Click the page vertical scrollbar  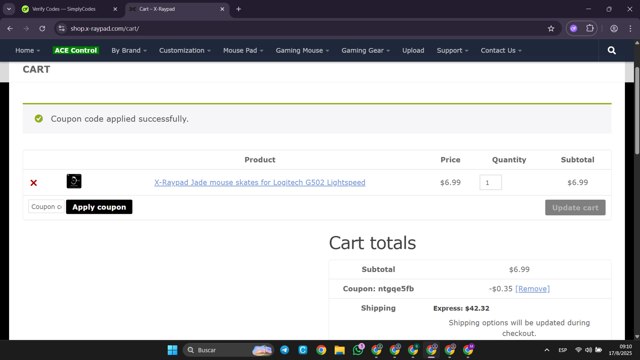[637, 110]
